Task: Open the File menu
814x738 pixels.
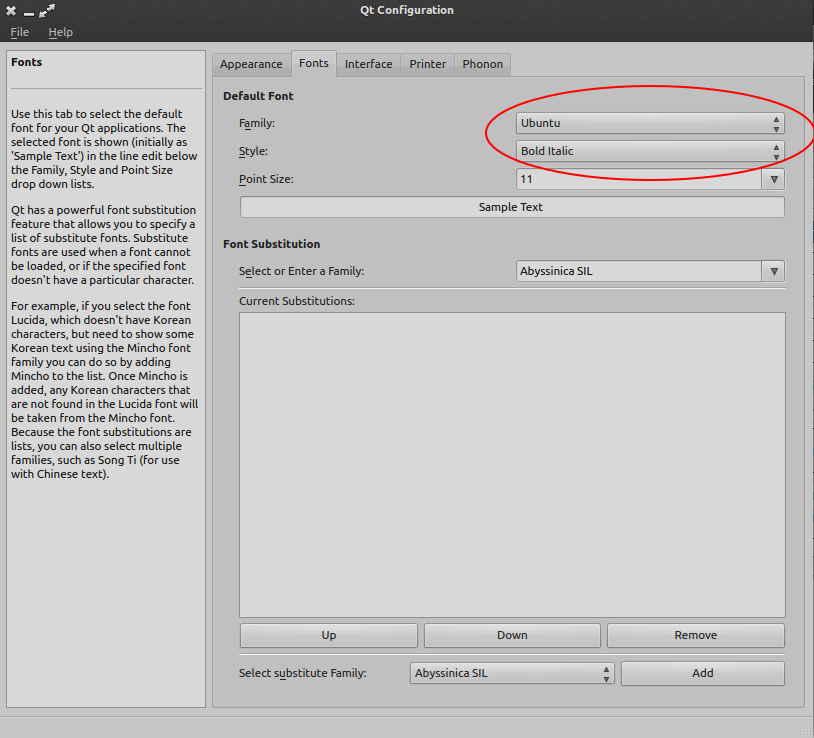Action: click(x=19, y=32)
